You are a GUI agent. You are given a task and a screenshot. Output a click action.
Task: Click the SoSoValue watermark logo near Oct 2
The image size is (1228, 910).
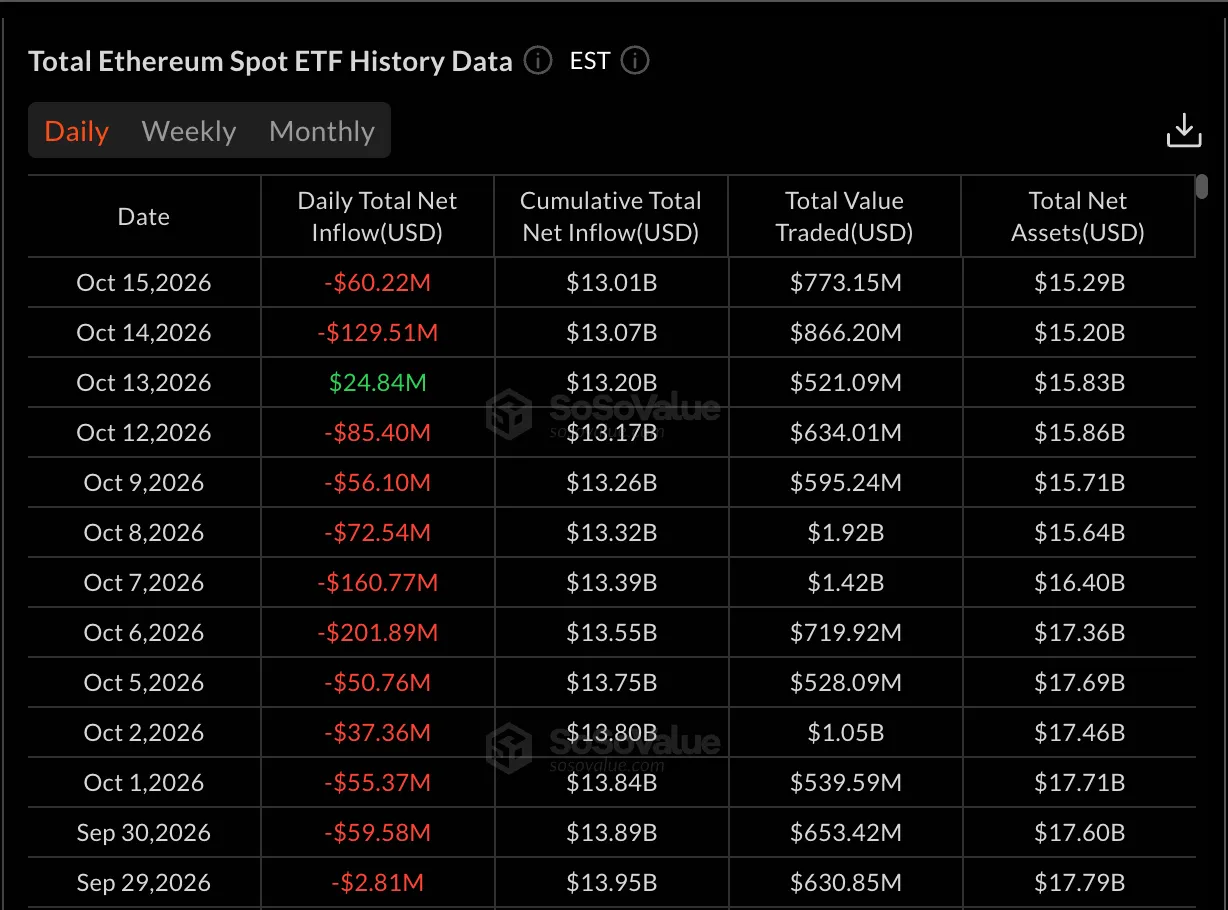click(x=602, y=747)
